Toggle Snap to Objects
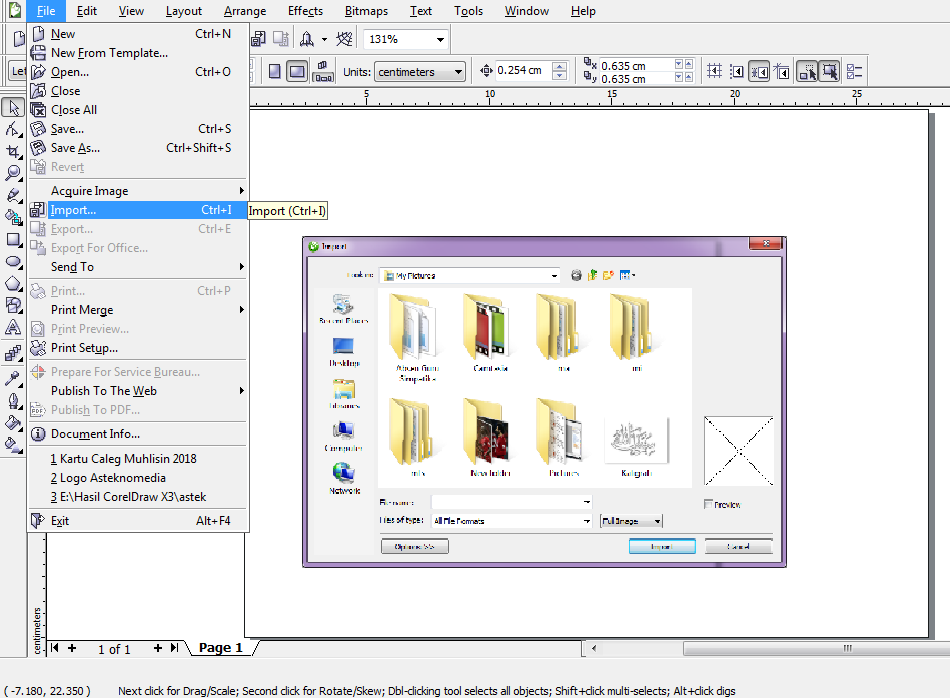 point(759,72)
